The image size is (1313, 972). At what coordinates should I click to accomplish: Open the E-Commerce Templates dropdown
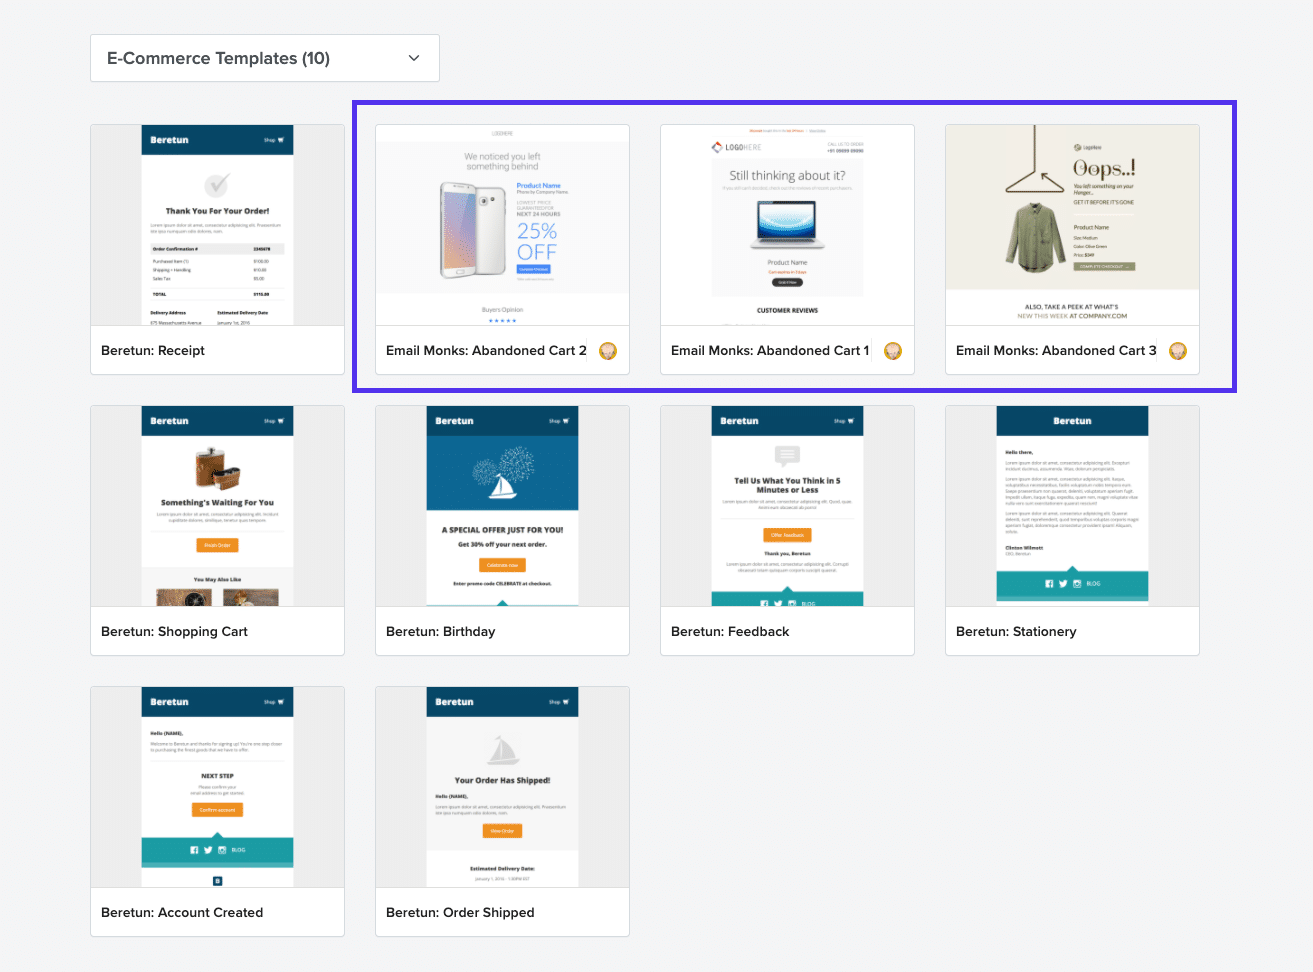[x=264, y=57]
